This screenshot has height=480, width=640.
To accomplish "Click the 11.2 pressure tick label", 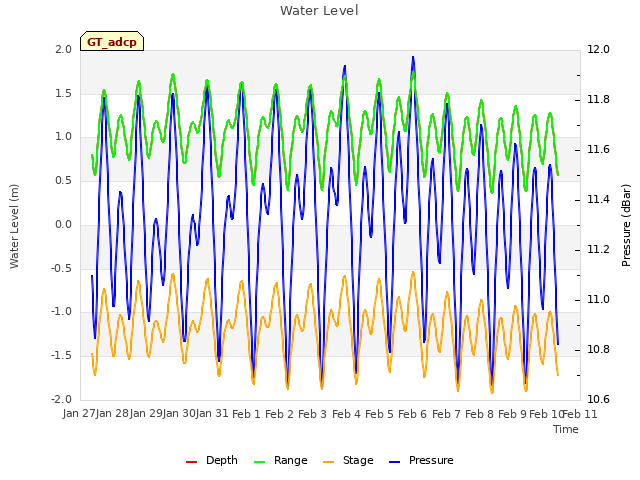I will coord(598,249).
